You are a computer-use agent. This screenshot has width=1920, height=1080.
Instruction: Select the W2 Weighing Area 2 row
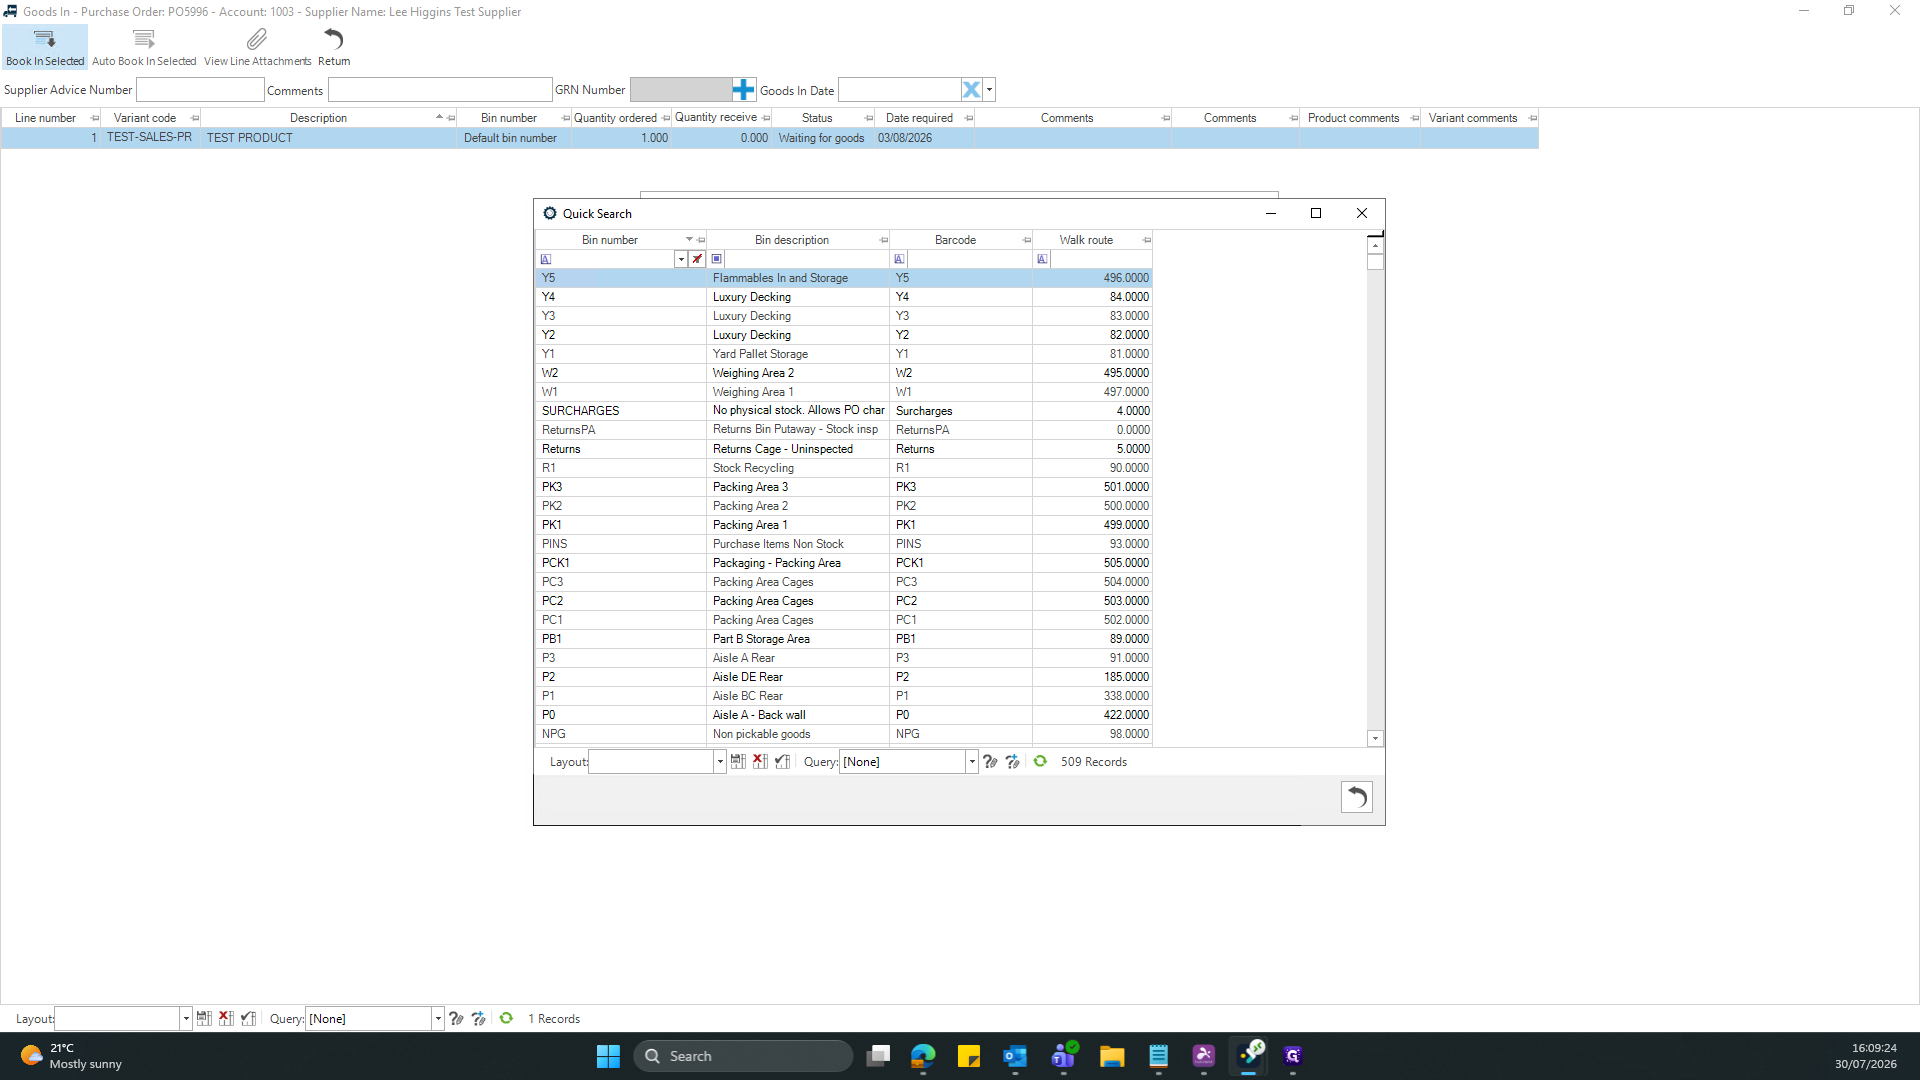[x=844, y=373]
